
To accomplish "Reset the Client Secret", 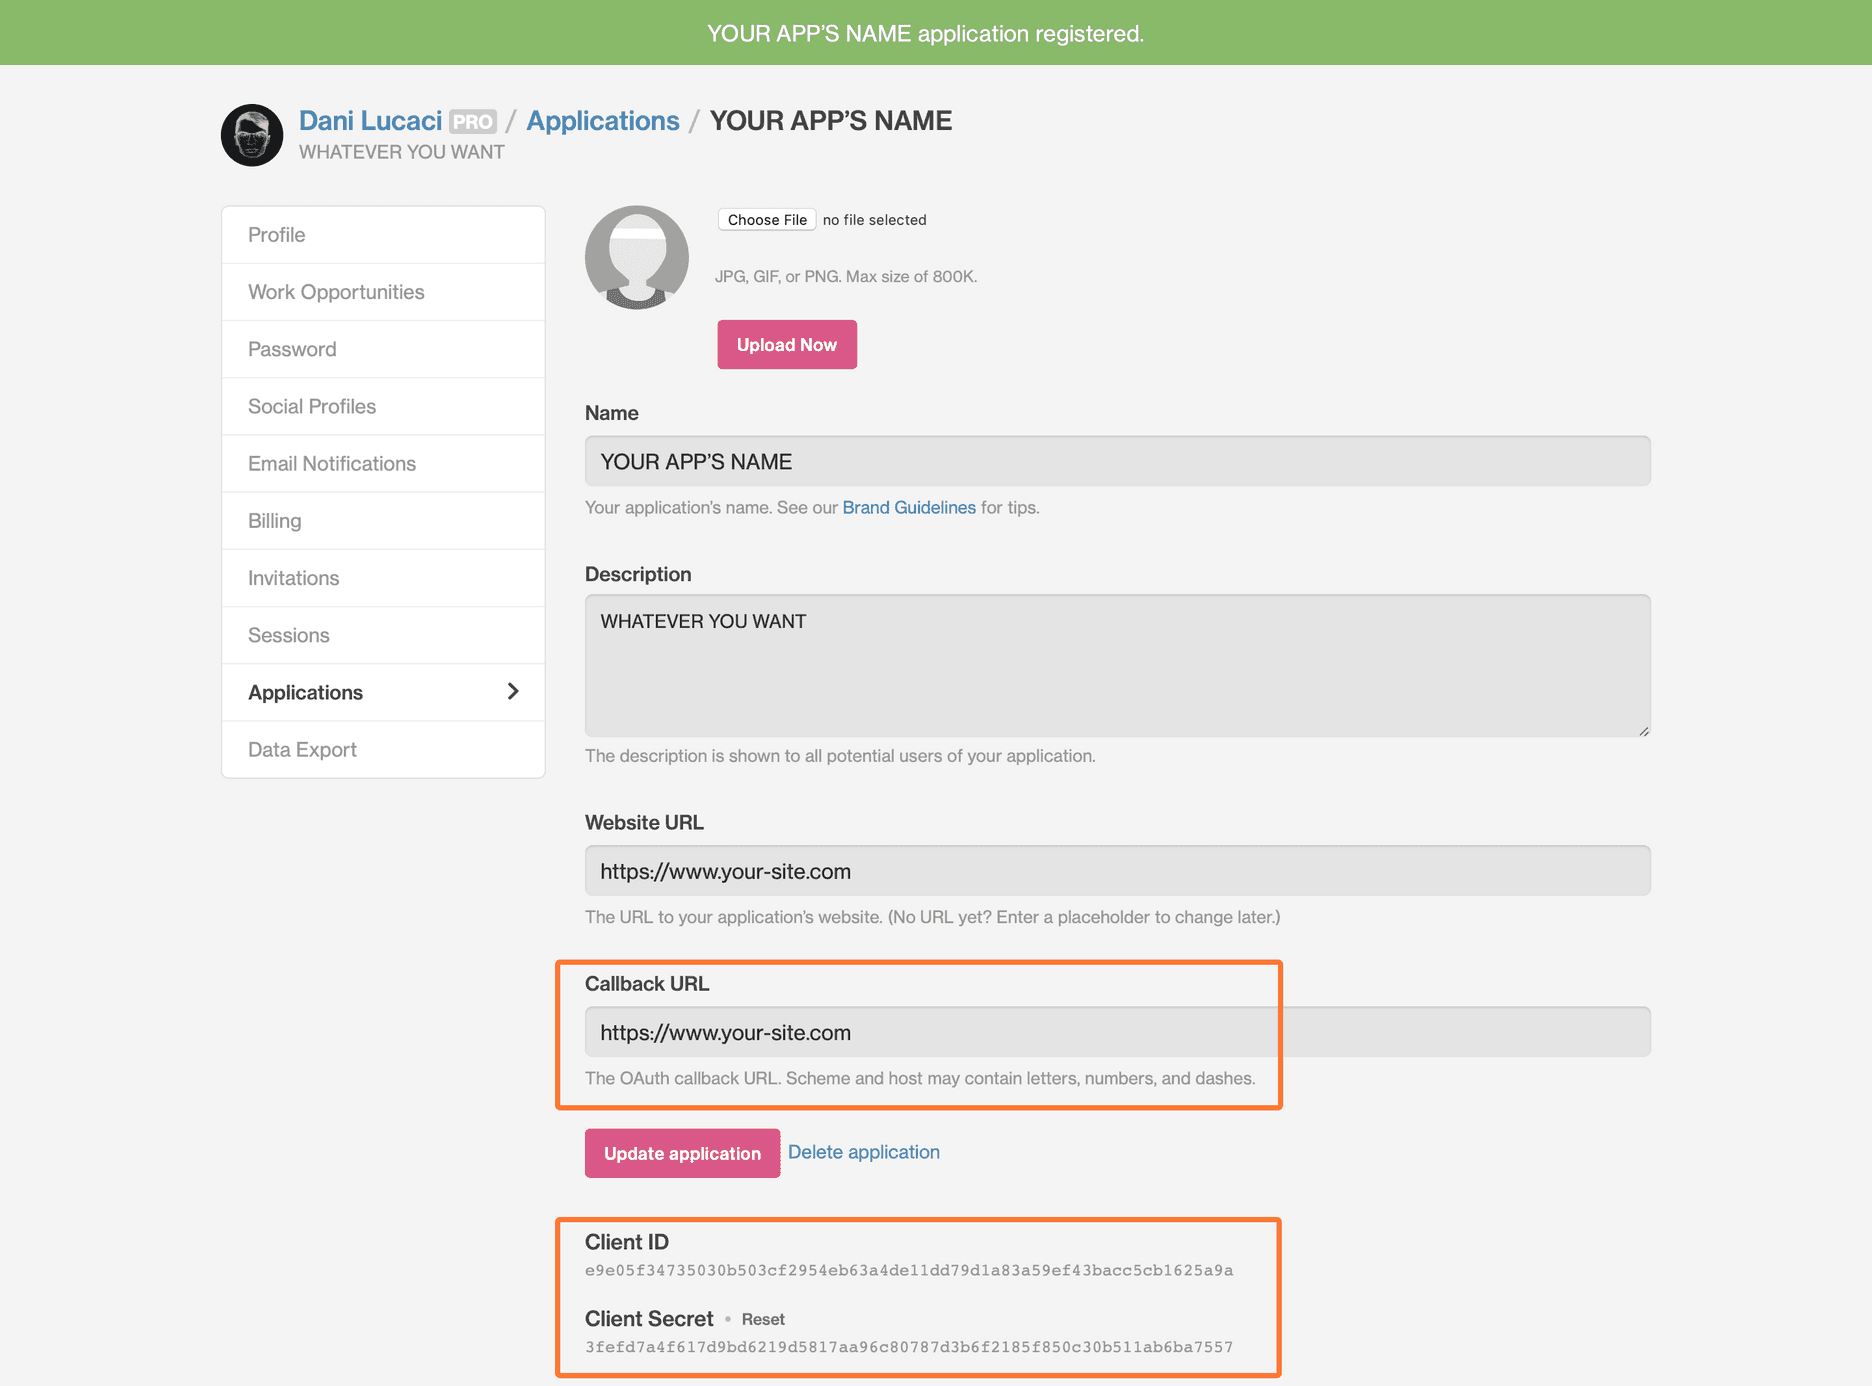I will (x=763, y=1319).
